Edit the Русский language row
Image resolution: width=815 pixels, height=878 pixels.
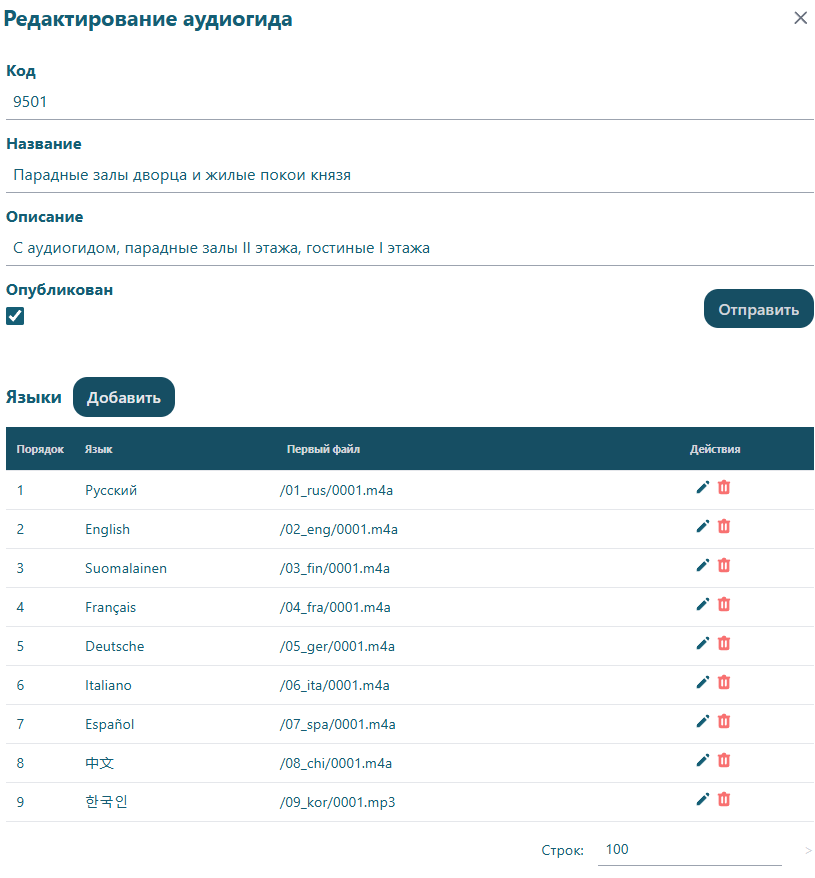(702, 488)
